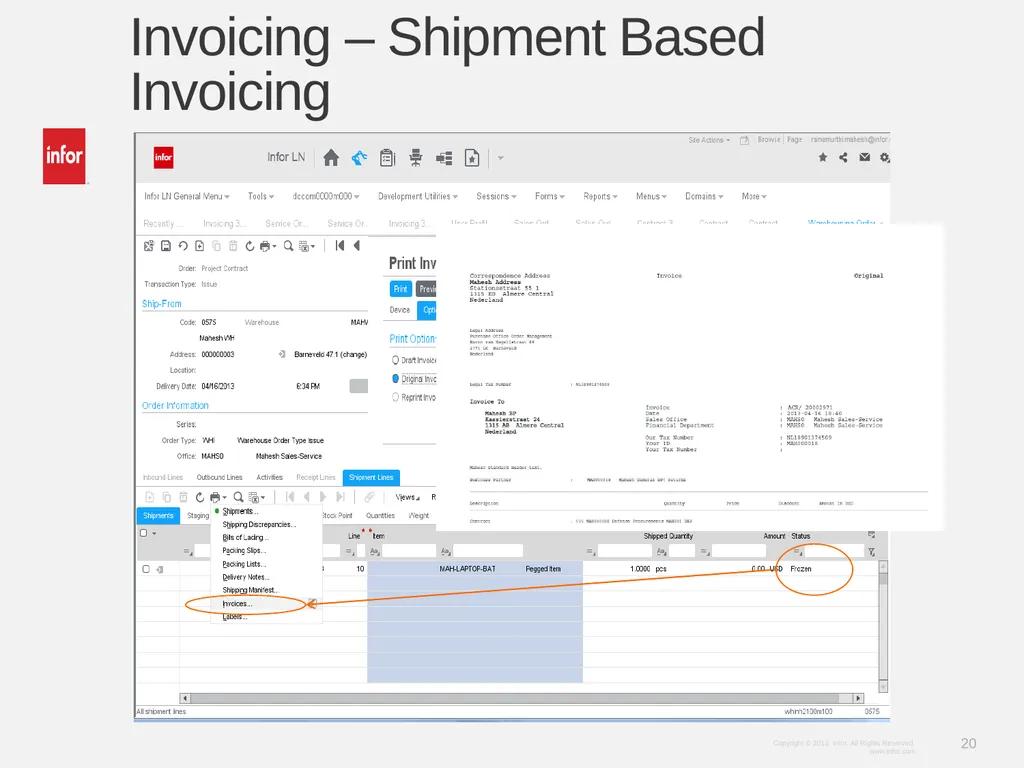Open the mail envelope icon
1024x768 pixels.
coord(865,157)
